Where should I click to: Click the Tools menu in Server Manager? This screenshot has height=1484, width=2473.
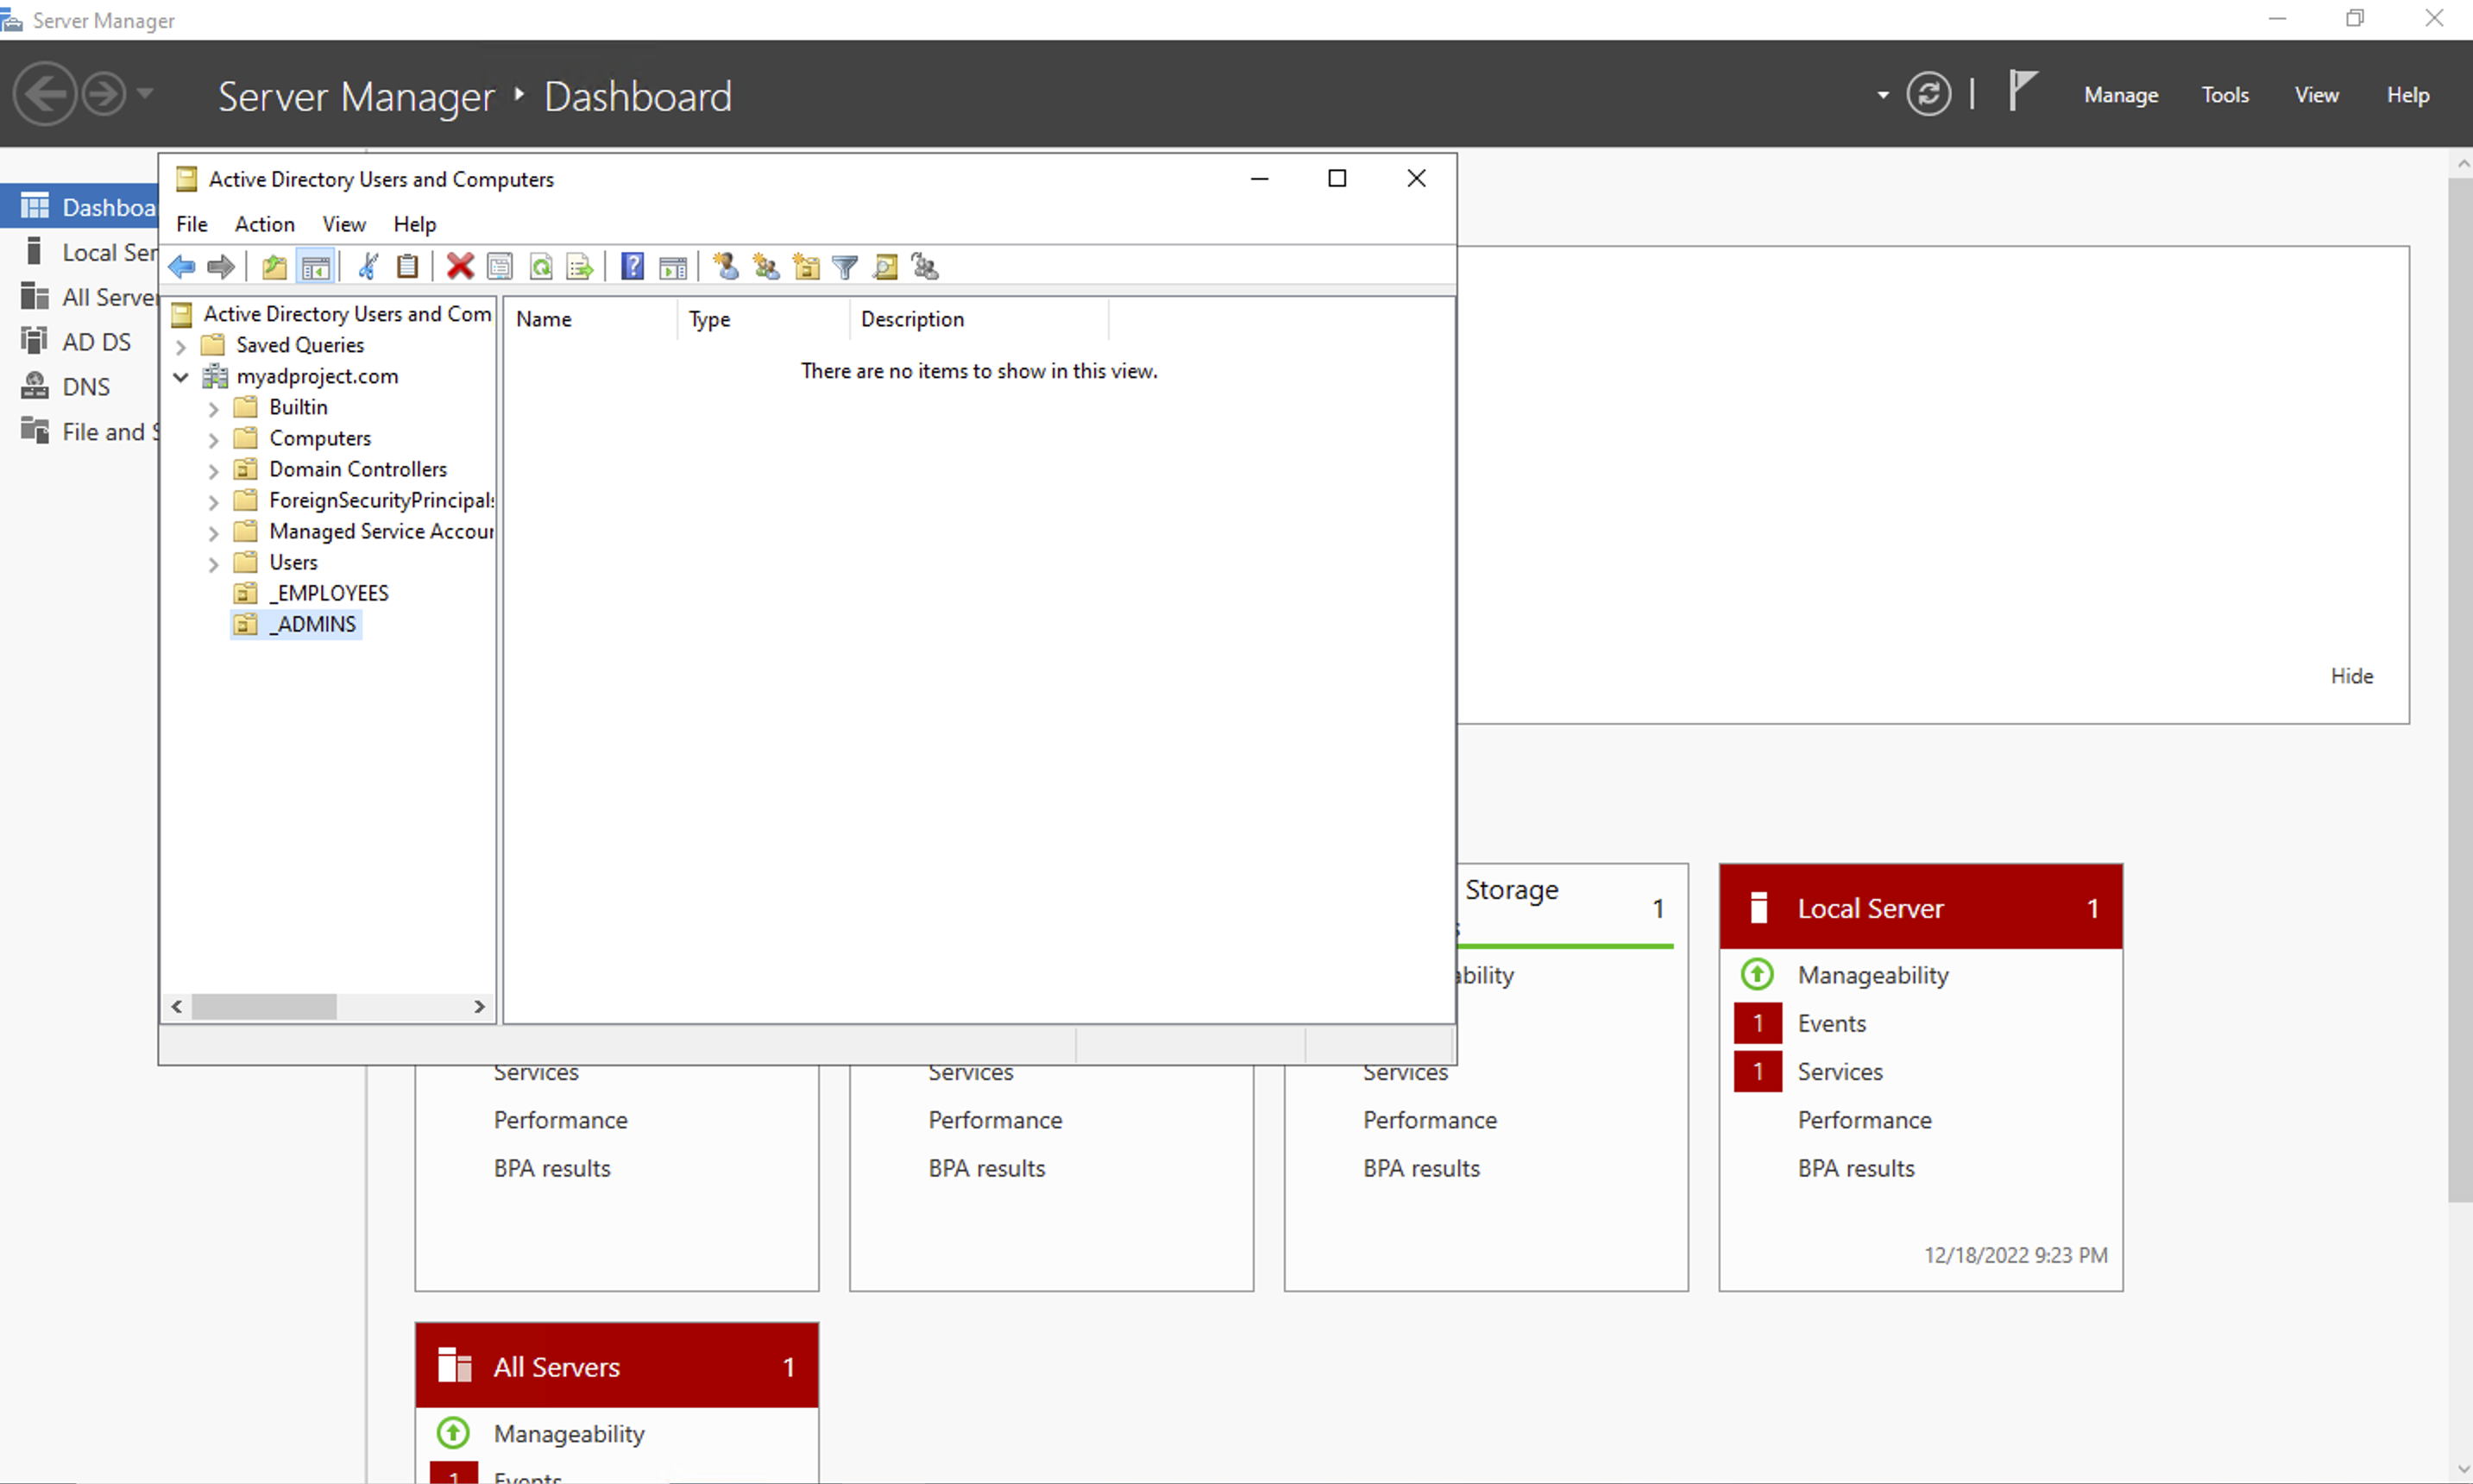pyautogui.click(x=2224, y=94)
